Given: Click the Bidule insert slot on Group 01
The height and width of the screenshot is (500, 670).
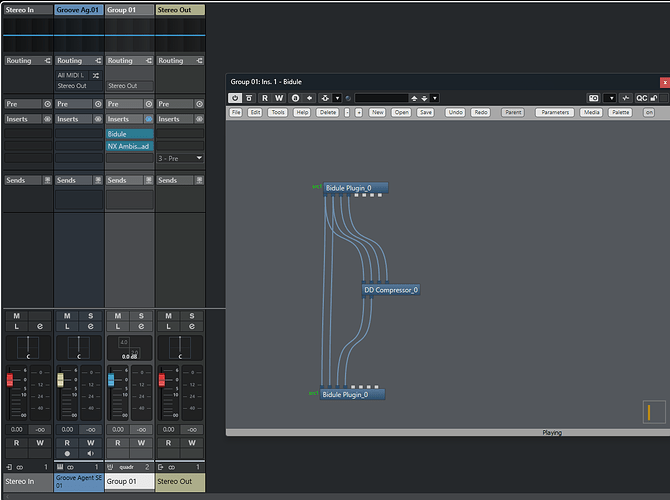Looking at the screenshot, I should pyautogui.click(x=129, y=134).
